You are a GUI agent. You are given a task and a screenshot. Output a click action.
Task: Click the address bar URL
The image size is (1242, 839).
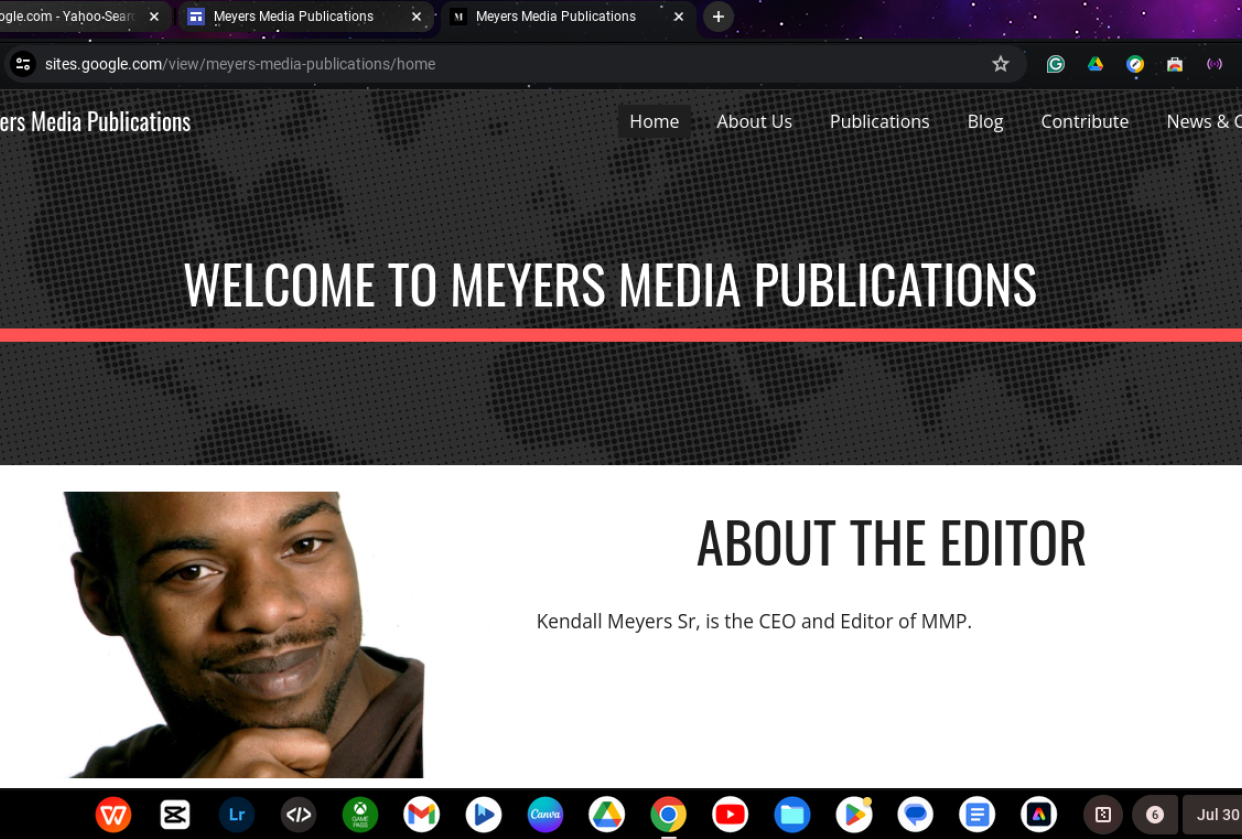(240, 64)
